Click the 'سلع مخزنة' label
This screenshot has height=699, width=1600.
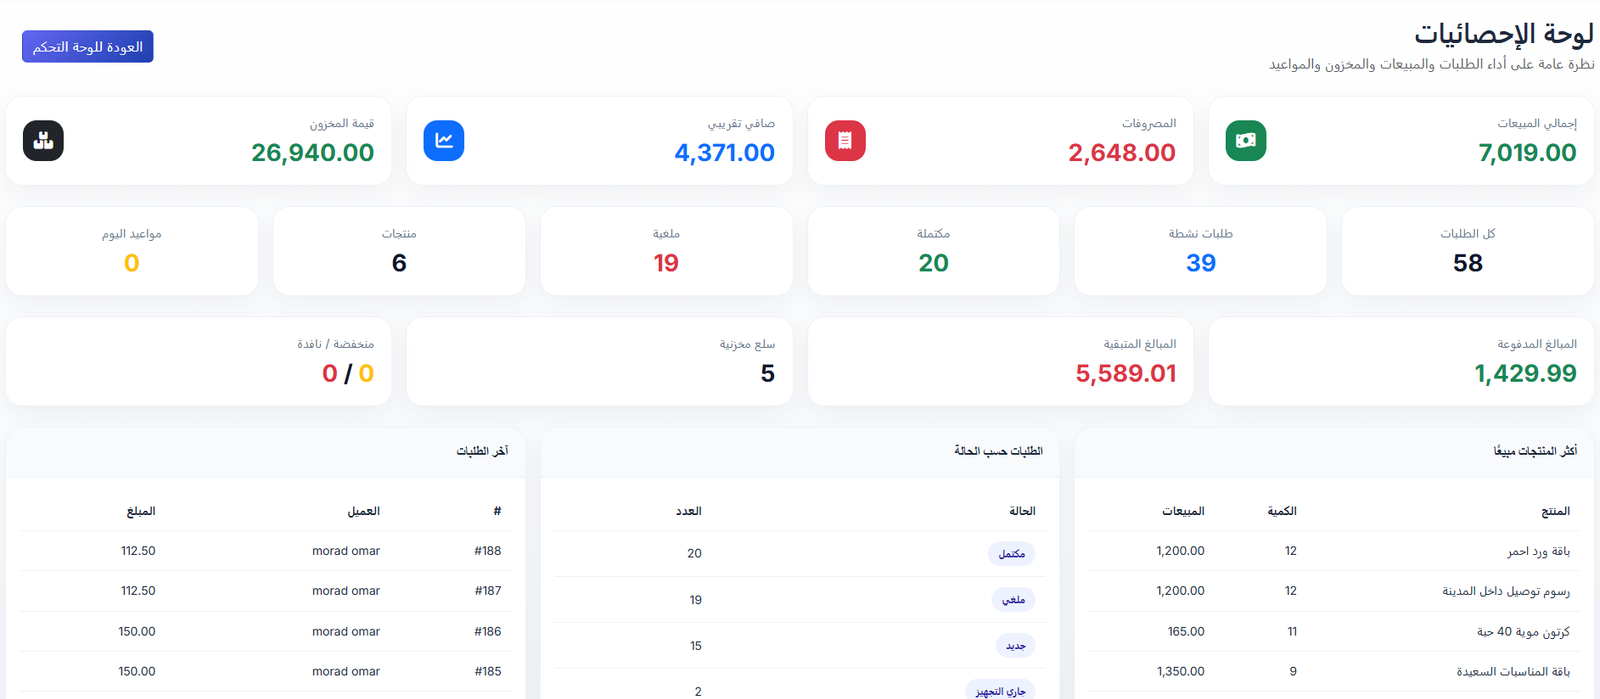point(748,344)
